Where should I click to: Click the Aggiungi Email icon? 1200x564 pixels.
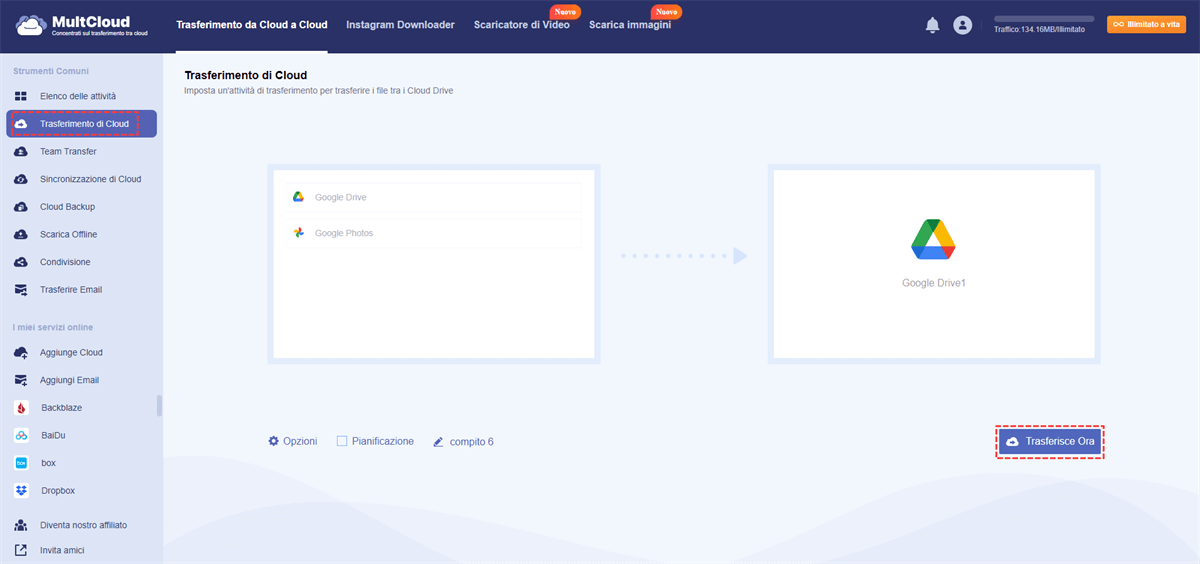[20, 380]
